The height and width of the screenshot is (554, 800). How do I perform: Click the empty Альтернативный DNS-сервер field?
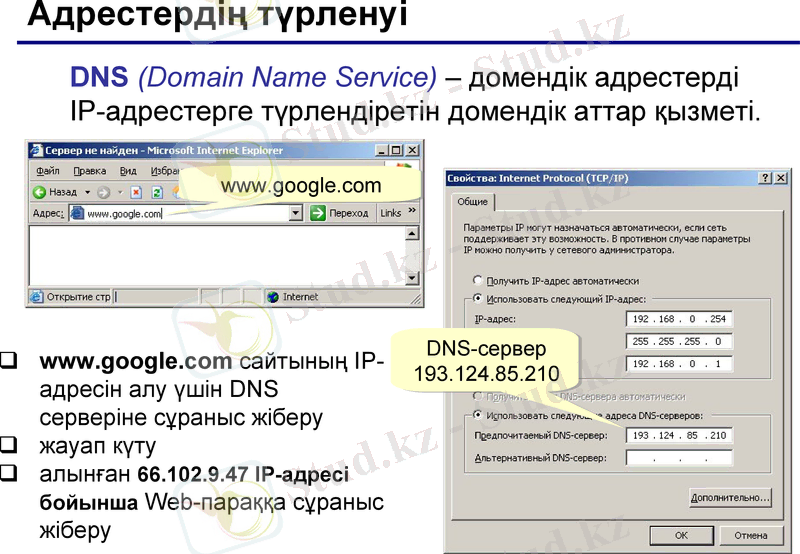click(x=679, y=458)
